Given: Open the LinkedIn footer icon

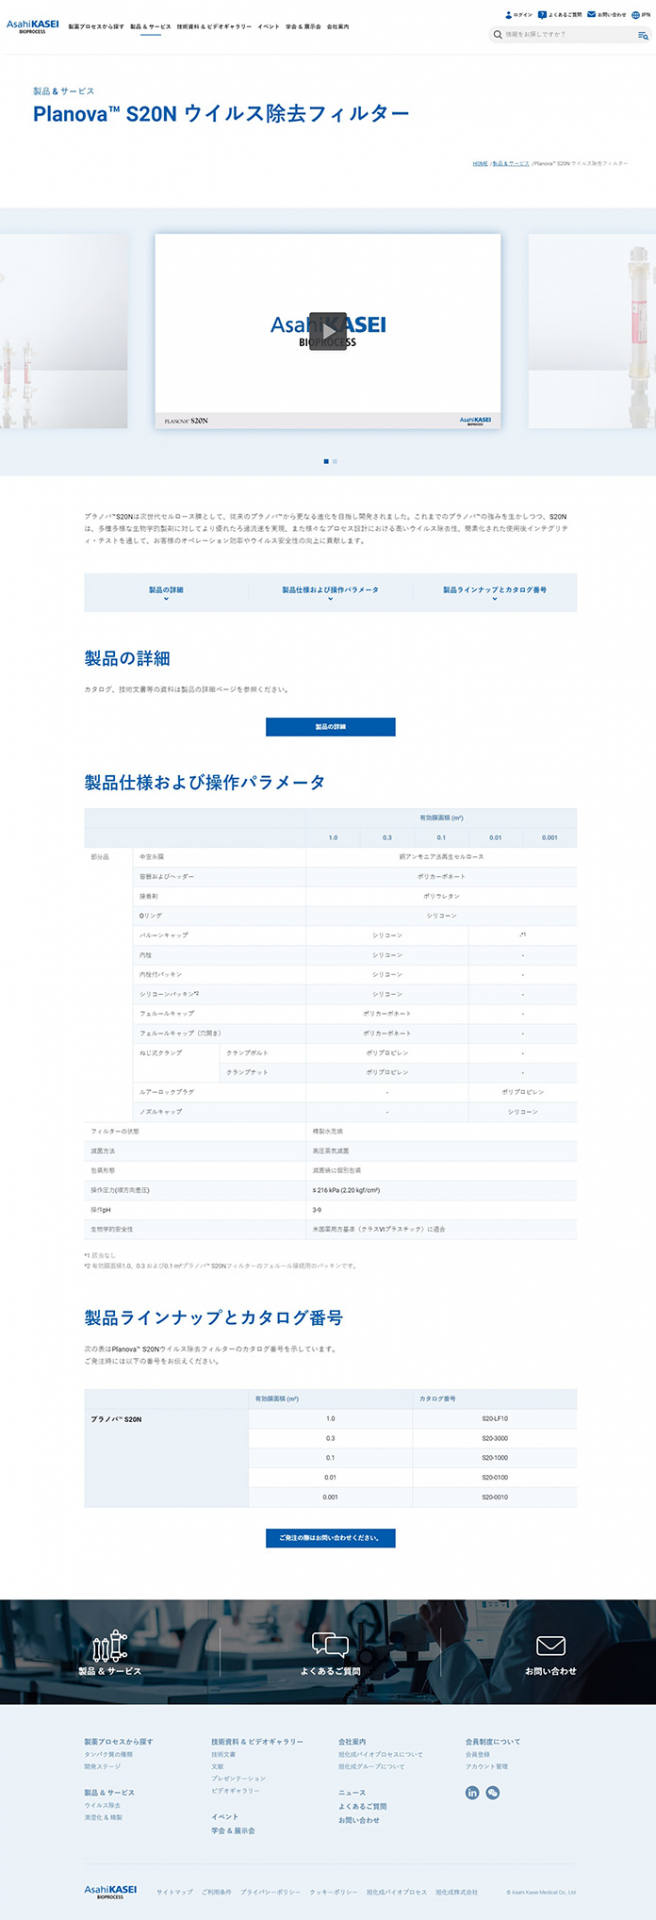Looking at the screenshot, I should 472,1792.
